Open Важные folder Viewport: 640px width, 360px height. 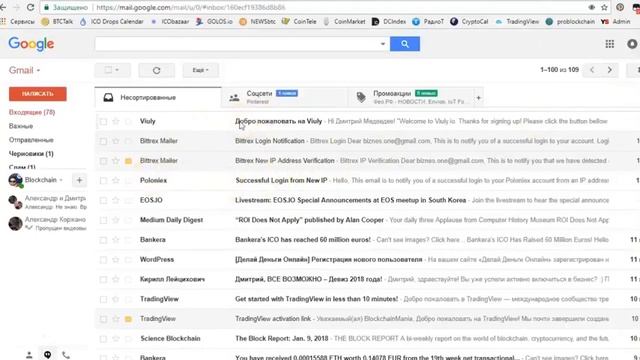21,126
